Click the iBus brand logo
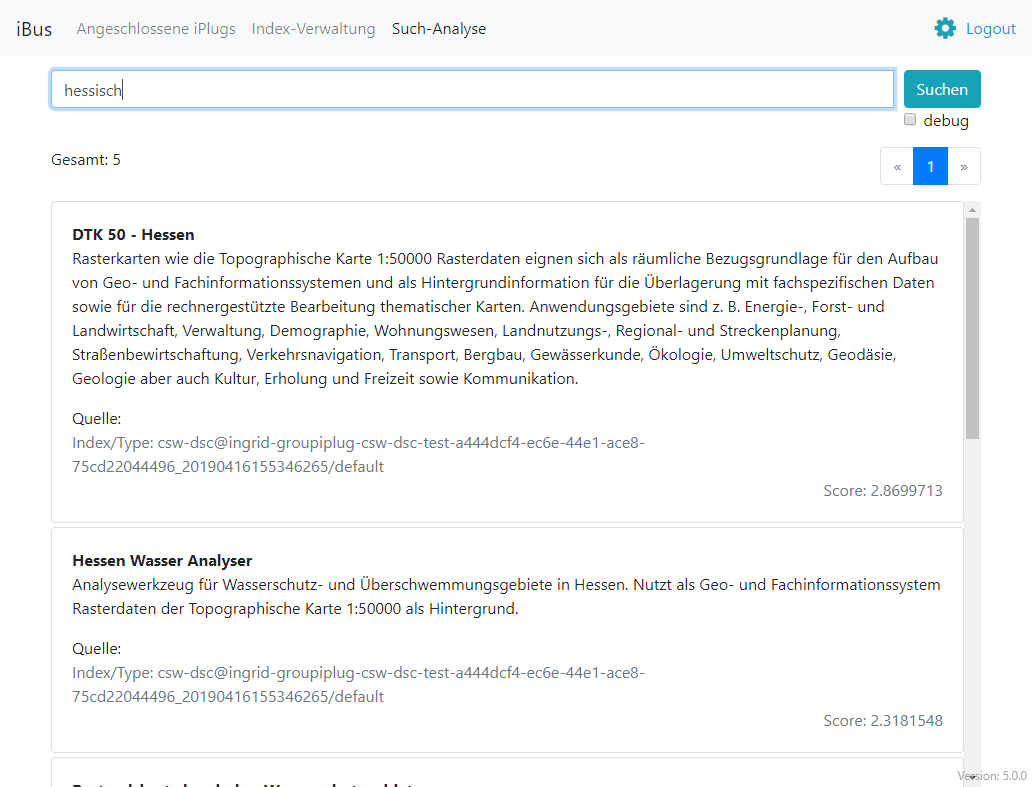The height and width of the screenshot is (787, 1032). [x=33, y=29]
